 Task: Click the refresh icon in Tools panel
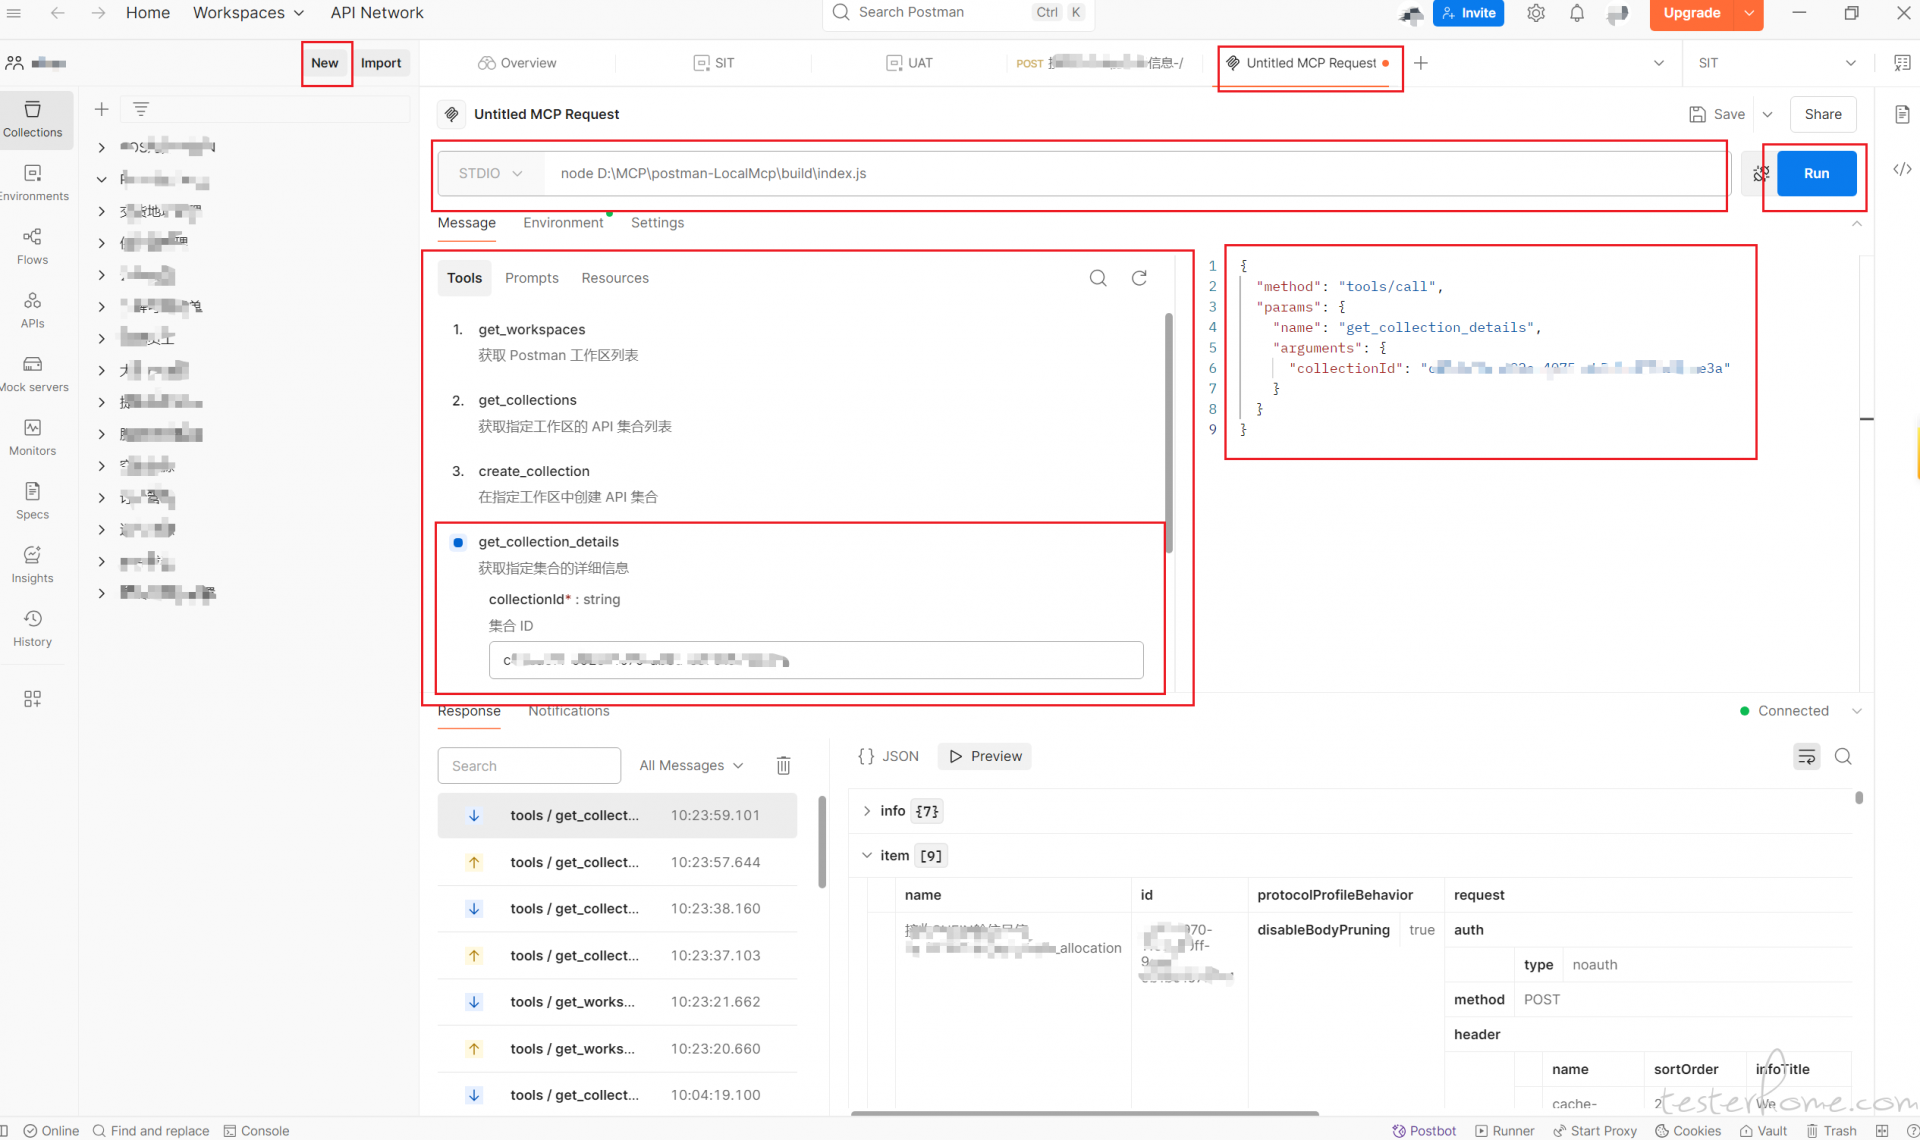pyautogui.click(x=1139, y=278)
